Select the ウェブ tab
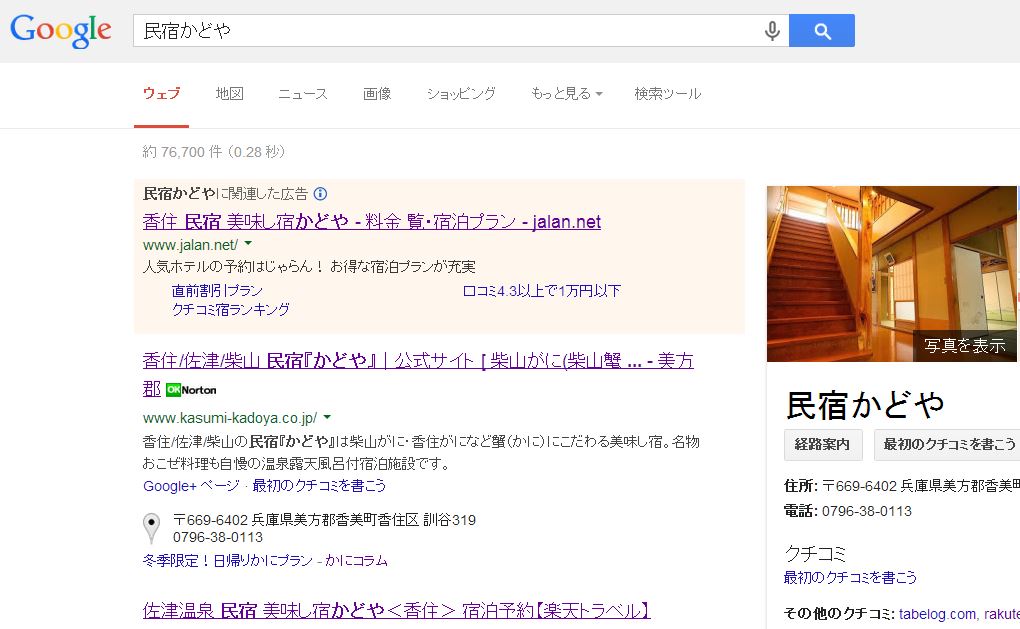The image size is (1020, 629). point(161,94)
